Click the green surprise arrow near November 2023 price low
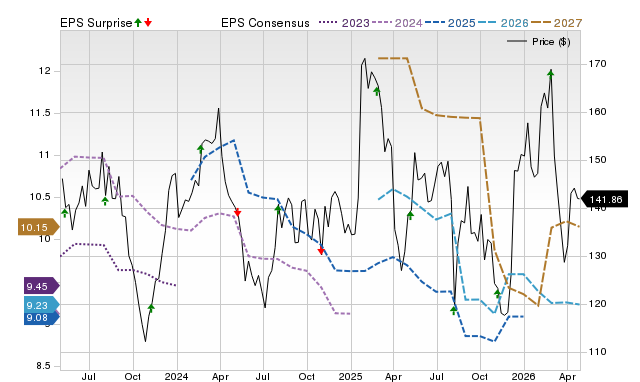The height and width of the screenshot is (382, 640). coord(151,308)
